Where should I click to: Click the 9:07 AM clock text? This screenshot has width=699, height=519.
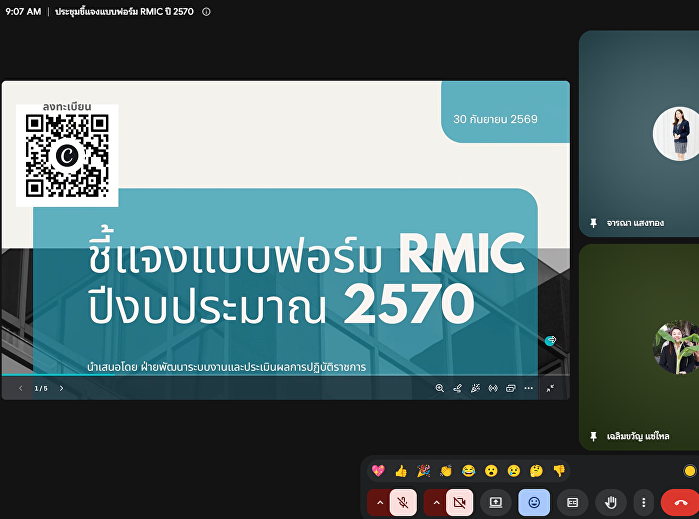coord(23,12)
